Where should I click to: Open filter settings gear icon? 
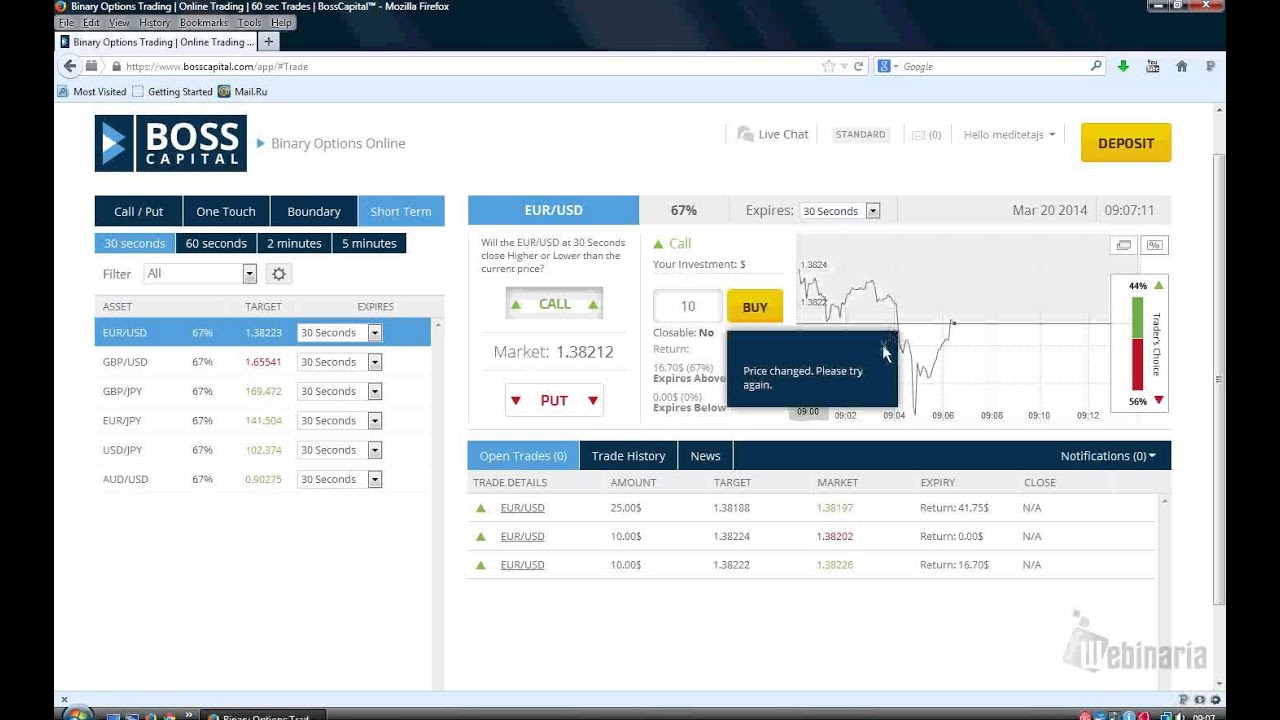[279, 274]
